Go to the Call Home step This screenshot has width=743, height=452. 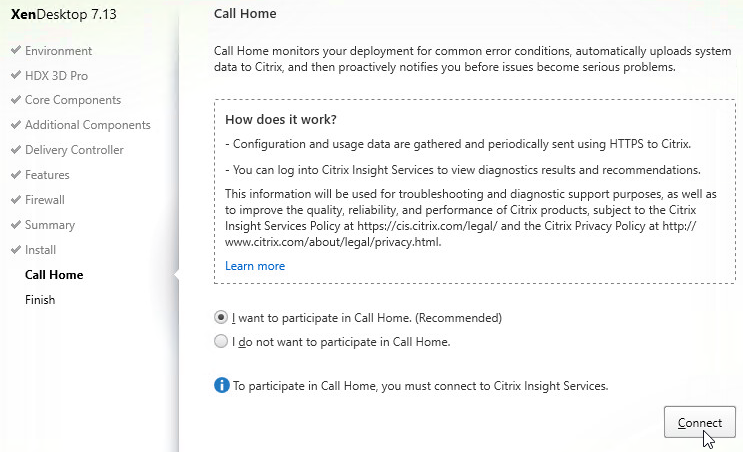point(54,275)
